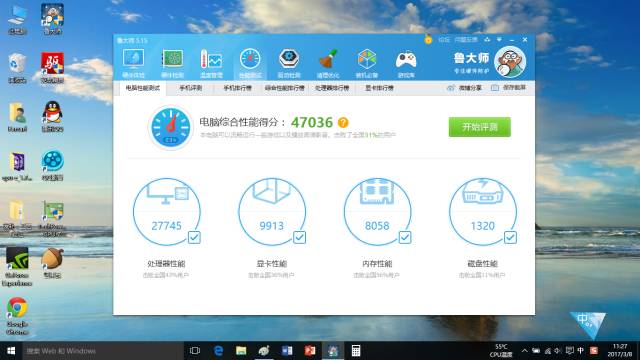Click the 中 input method tray indicator
640x360 pixels.
pos(580,351)
